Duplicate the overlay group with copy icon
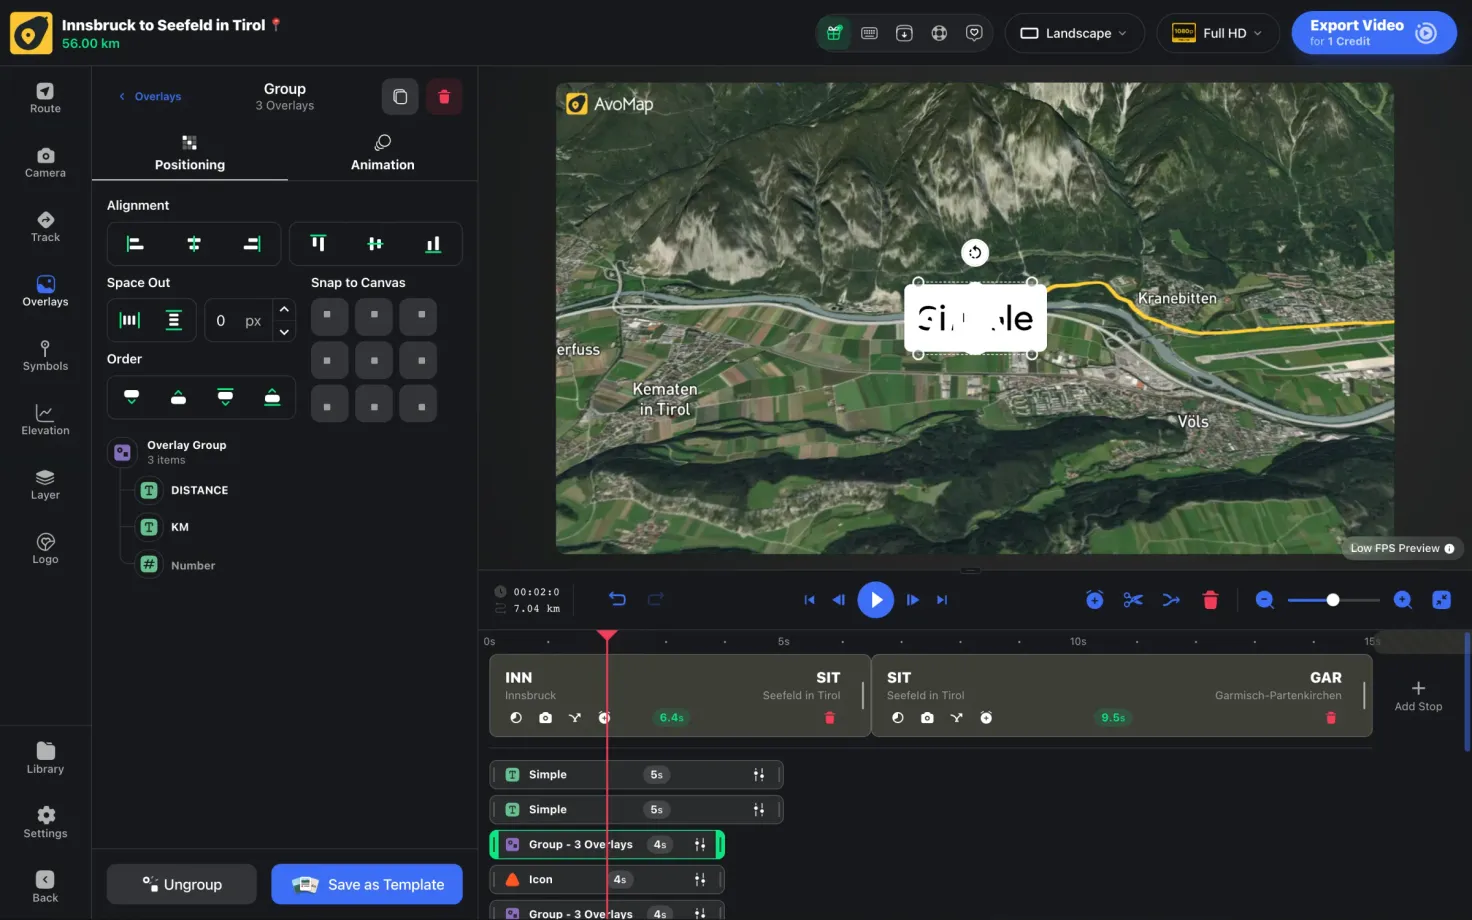Viewport: 1472px width, 920px height. click(400, 97)
